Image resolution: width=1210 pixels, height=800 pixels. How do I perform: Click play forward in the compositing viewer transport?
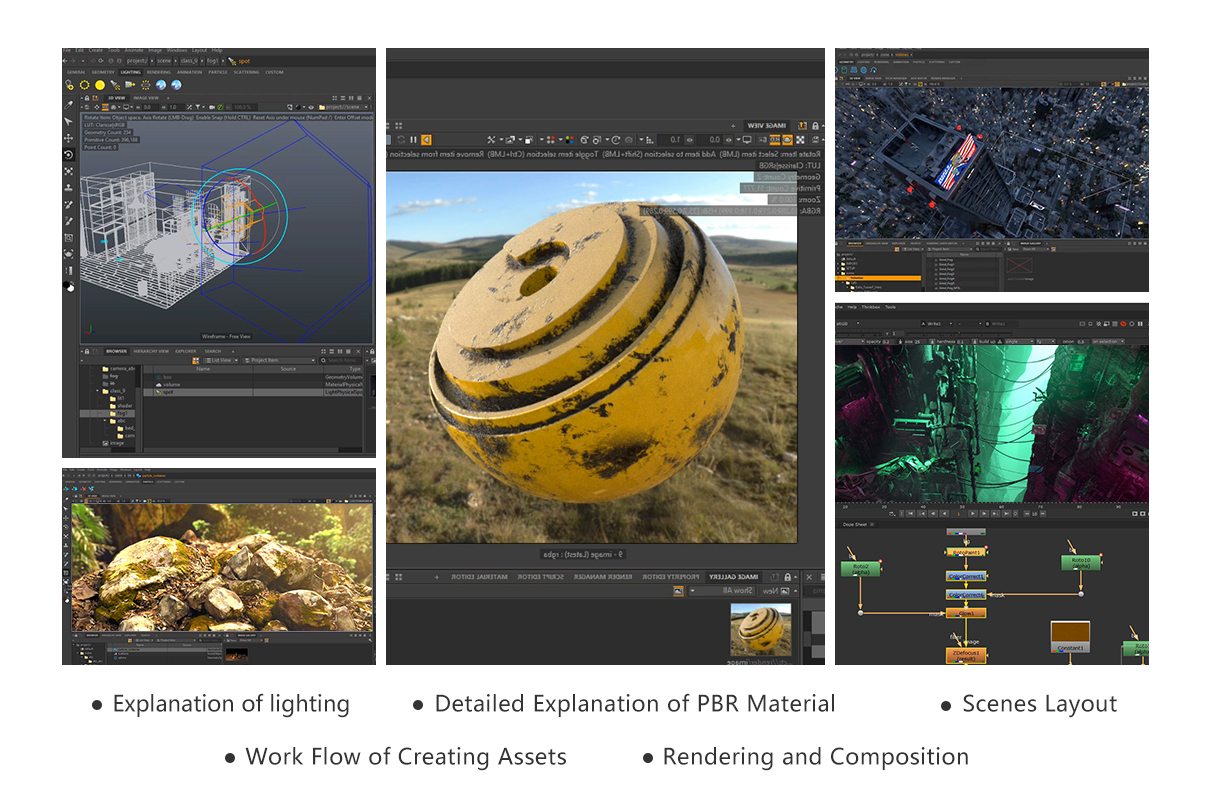tap(973, 514)
